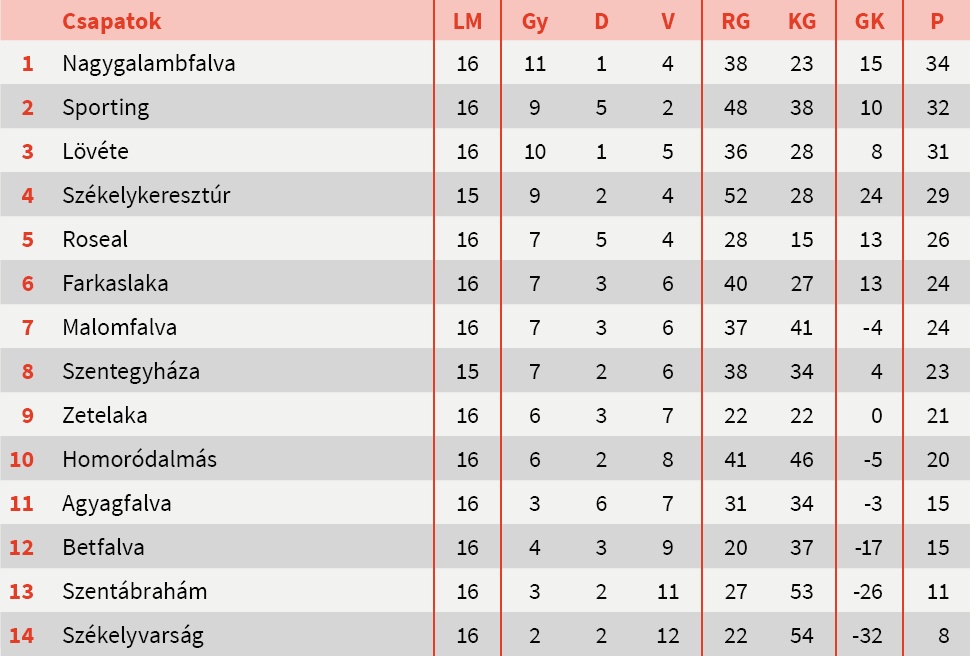Click the Agyagfalva team name
Viewport: 970px width, 656px height.
click(116, 504)
